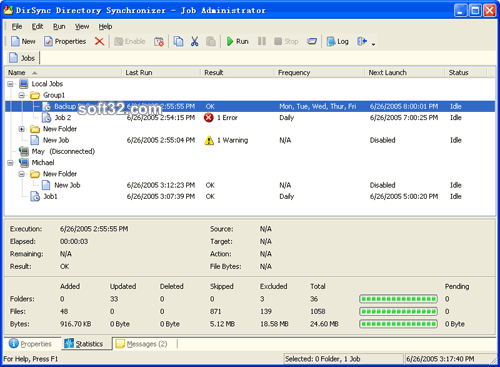Select the New Job icon under Local Jobs
Image resolution: width=500 pixels, height=367 pixels.
point(35,140)
